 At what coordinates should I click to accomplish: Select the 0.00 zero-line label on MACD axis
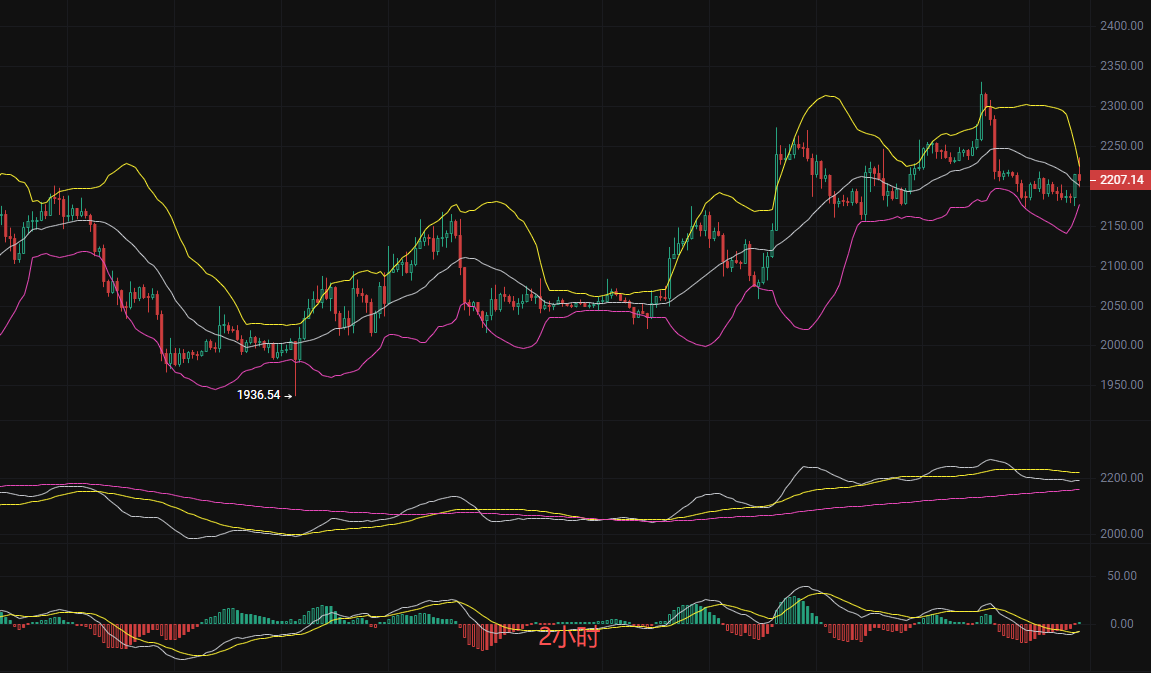coord(1123,624)
